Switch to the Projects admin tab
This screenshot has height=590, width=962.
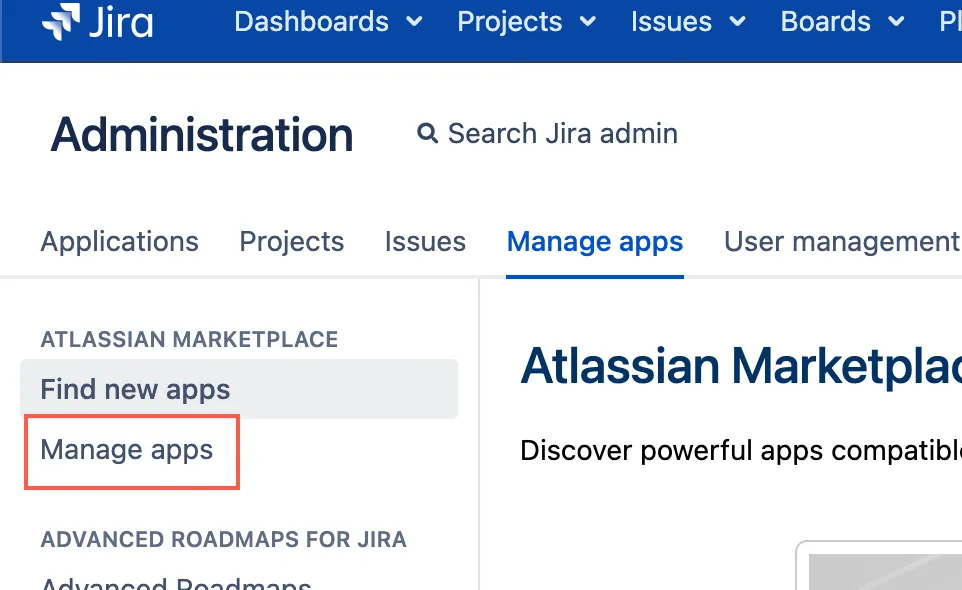(x=291, y=242)
